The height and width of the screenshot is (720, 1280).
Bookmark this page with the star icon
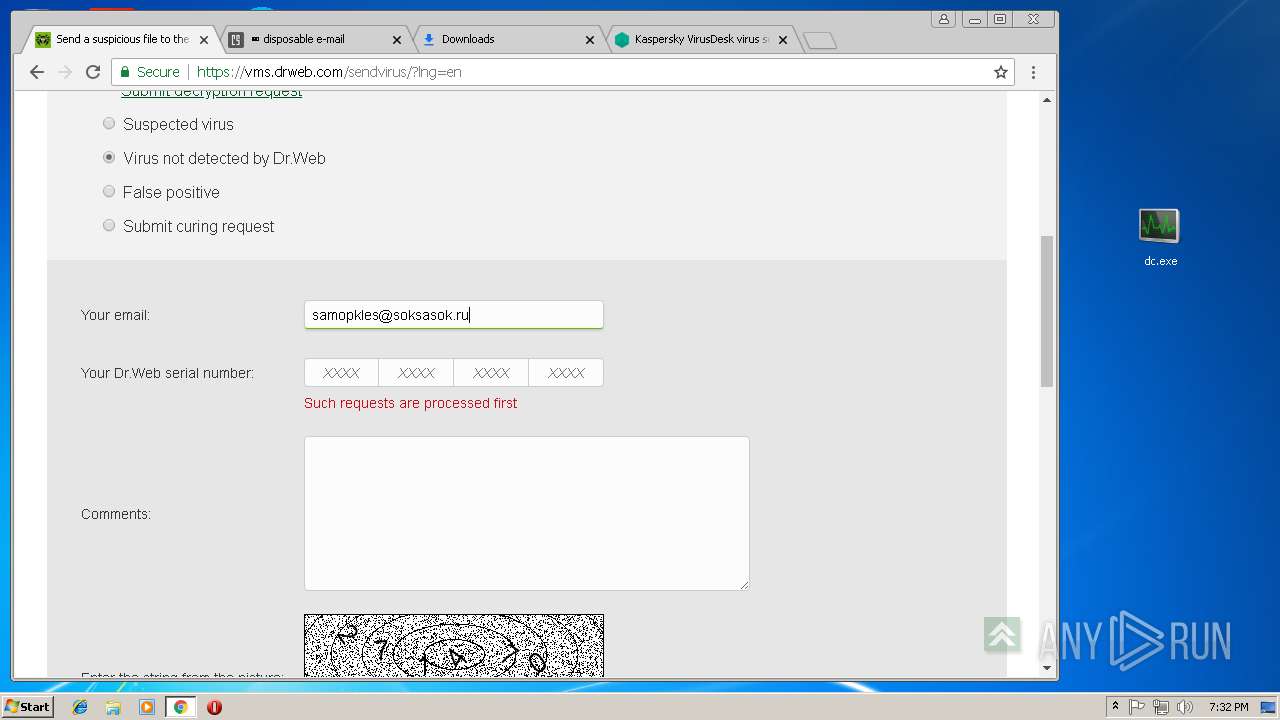tap(1000, 72)
